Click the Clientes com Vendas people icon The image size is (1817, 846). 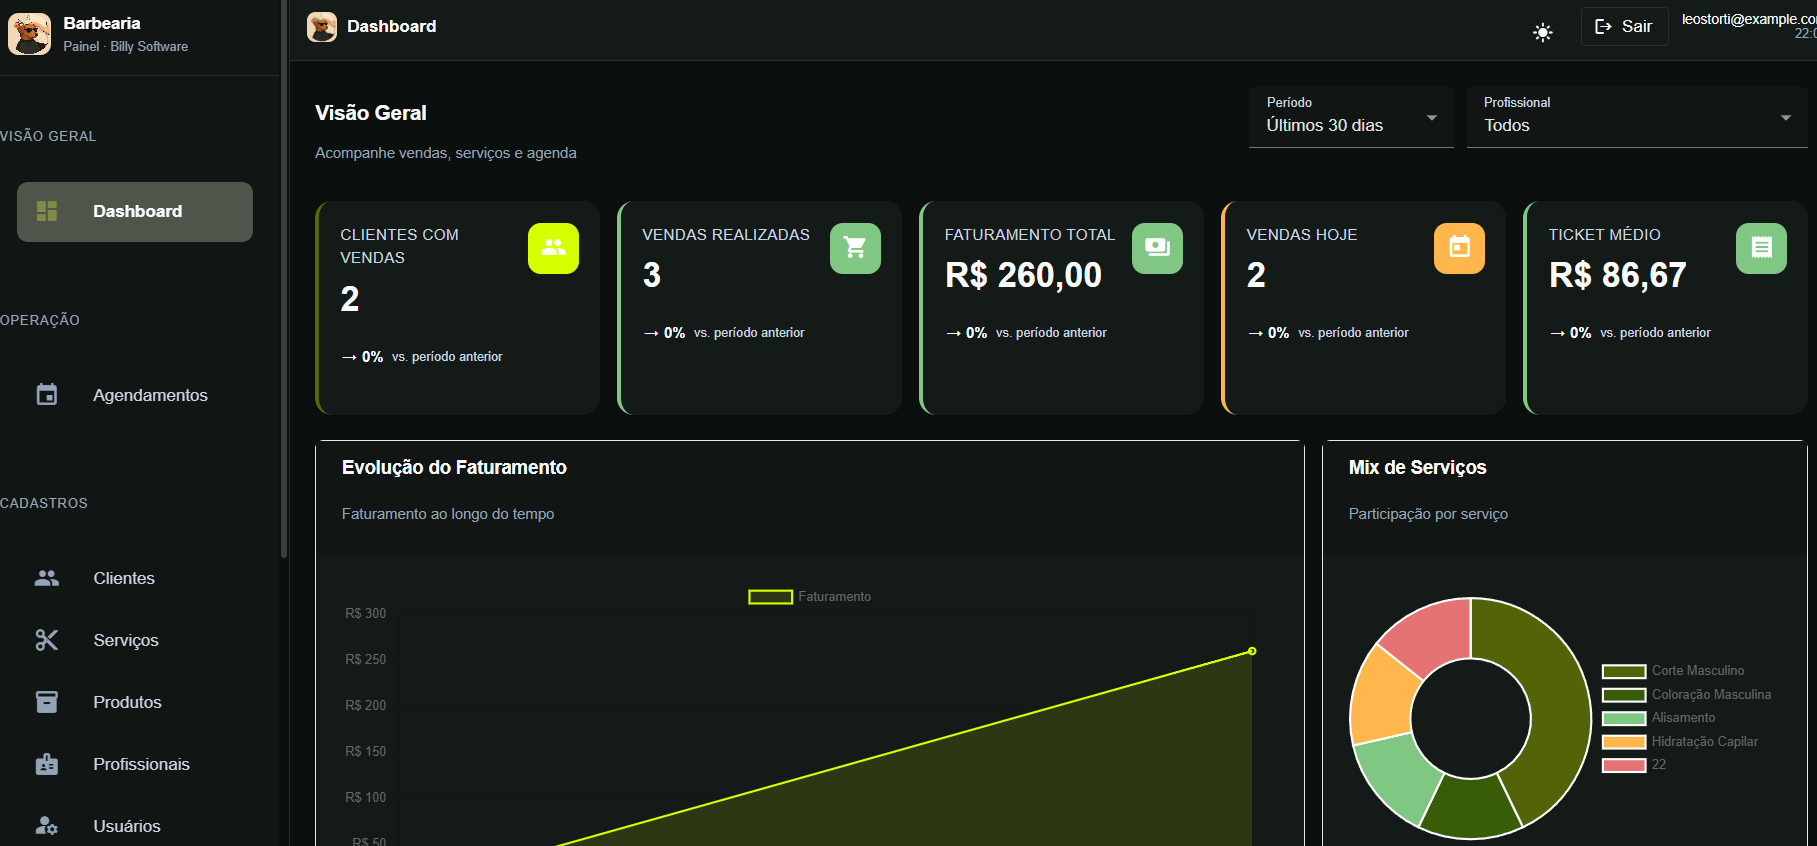(x=553, y=248)
